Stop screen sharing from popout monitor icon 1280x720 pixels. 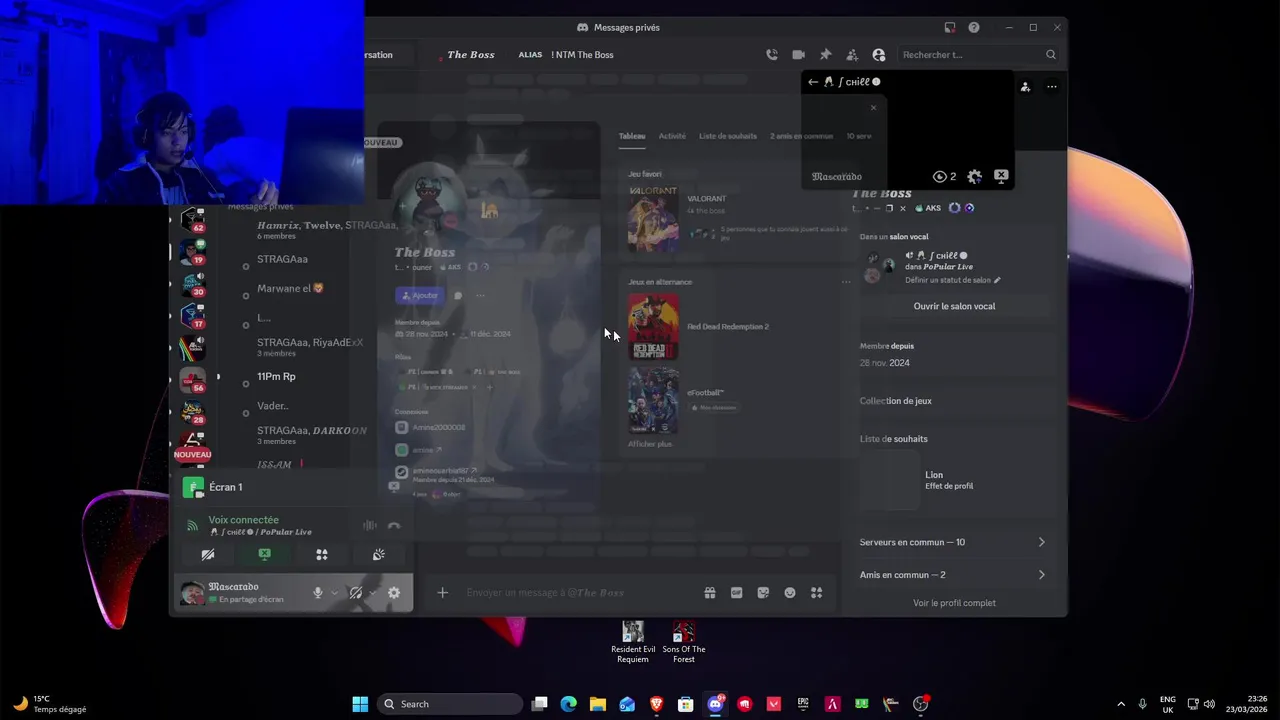1001,176
